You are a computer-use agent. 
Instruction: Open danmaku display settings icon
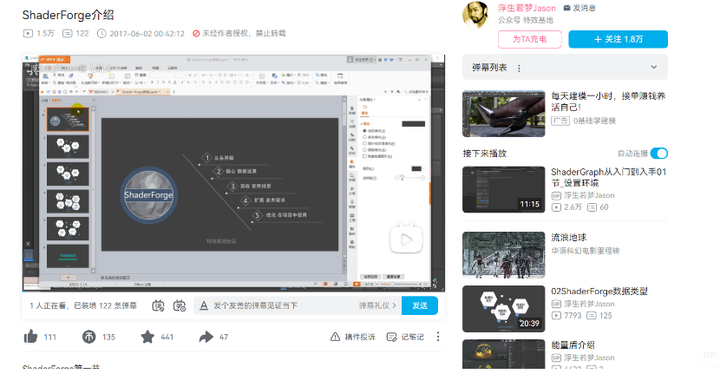click(179, 306)
